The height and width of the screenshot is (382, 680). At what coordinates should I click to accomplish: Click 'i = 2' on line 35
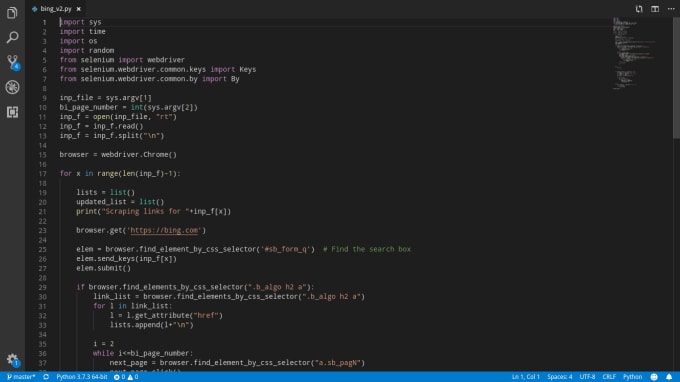(103, 344)
